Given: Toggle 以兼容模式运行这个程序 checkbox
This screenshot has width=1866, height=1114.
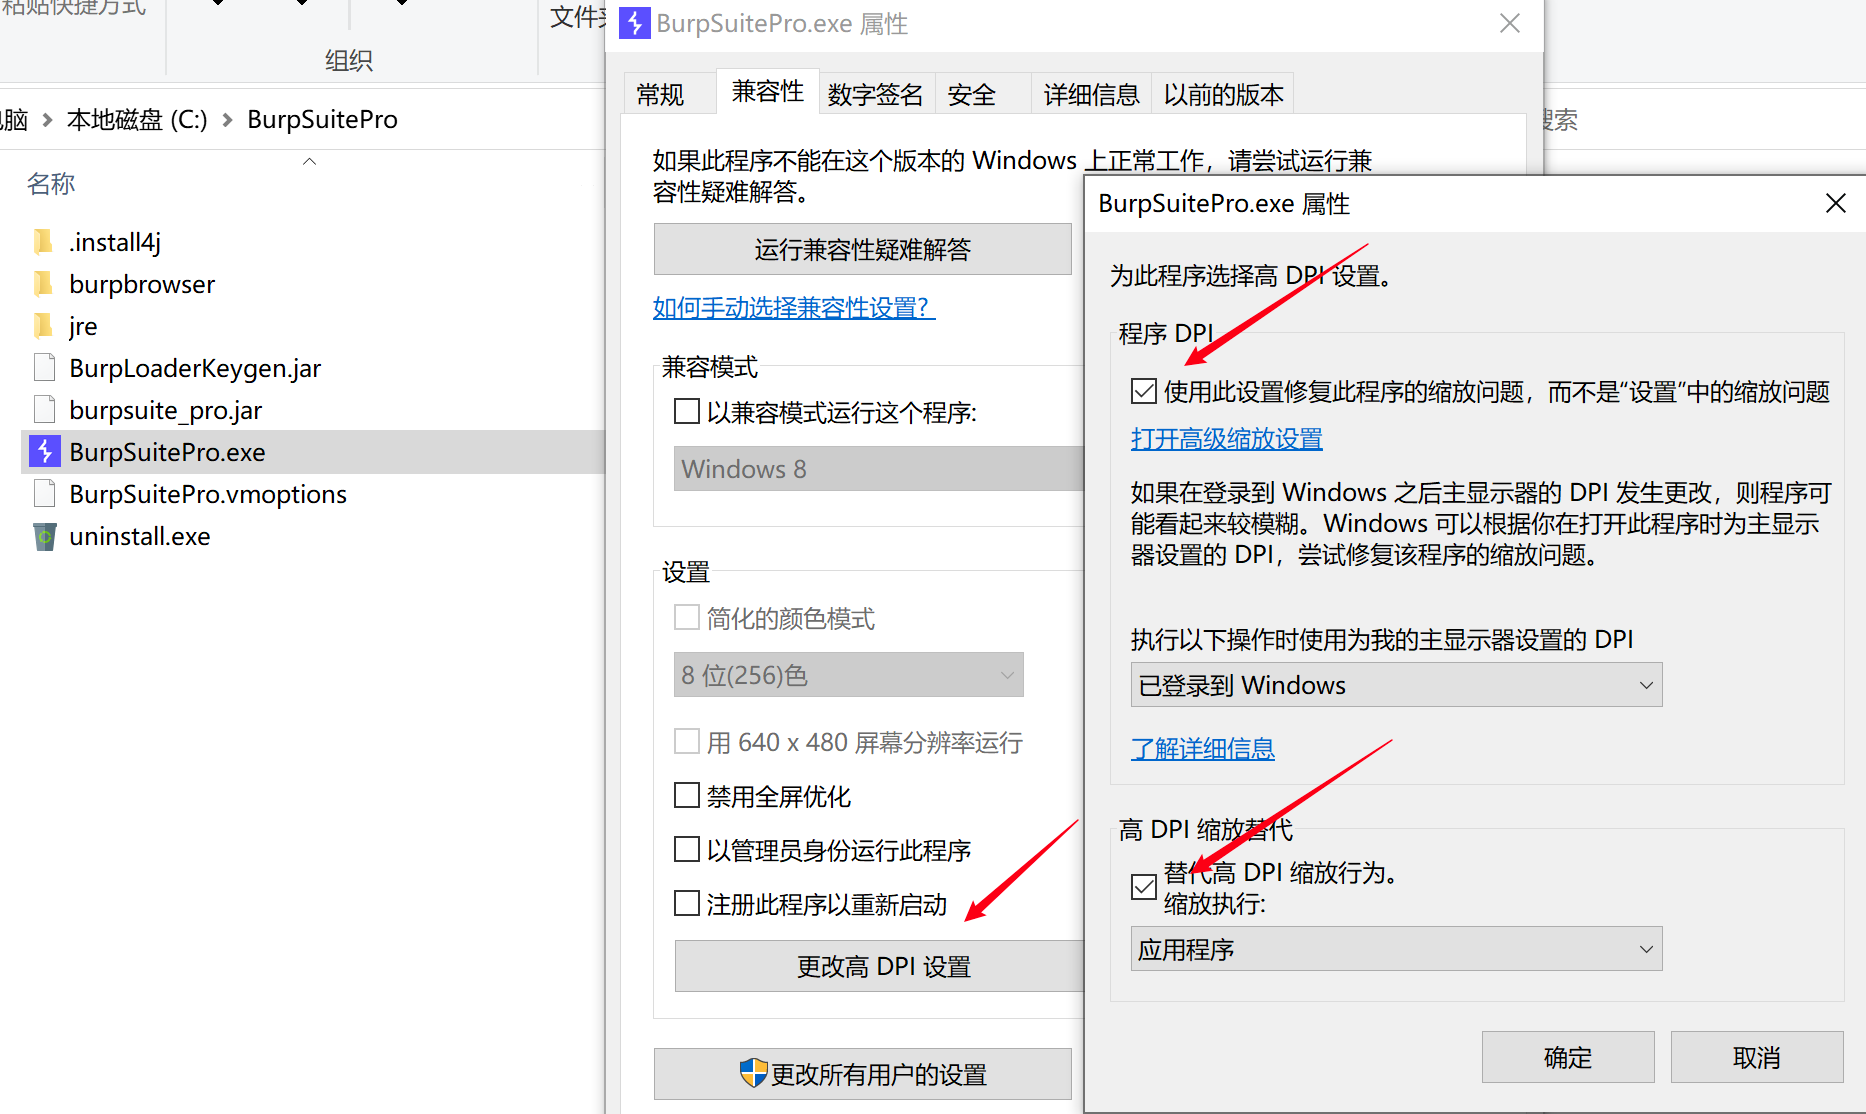Looking at the screenshot, I should point(687,411).
